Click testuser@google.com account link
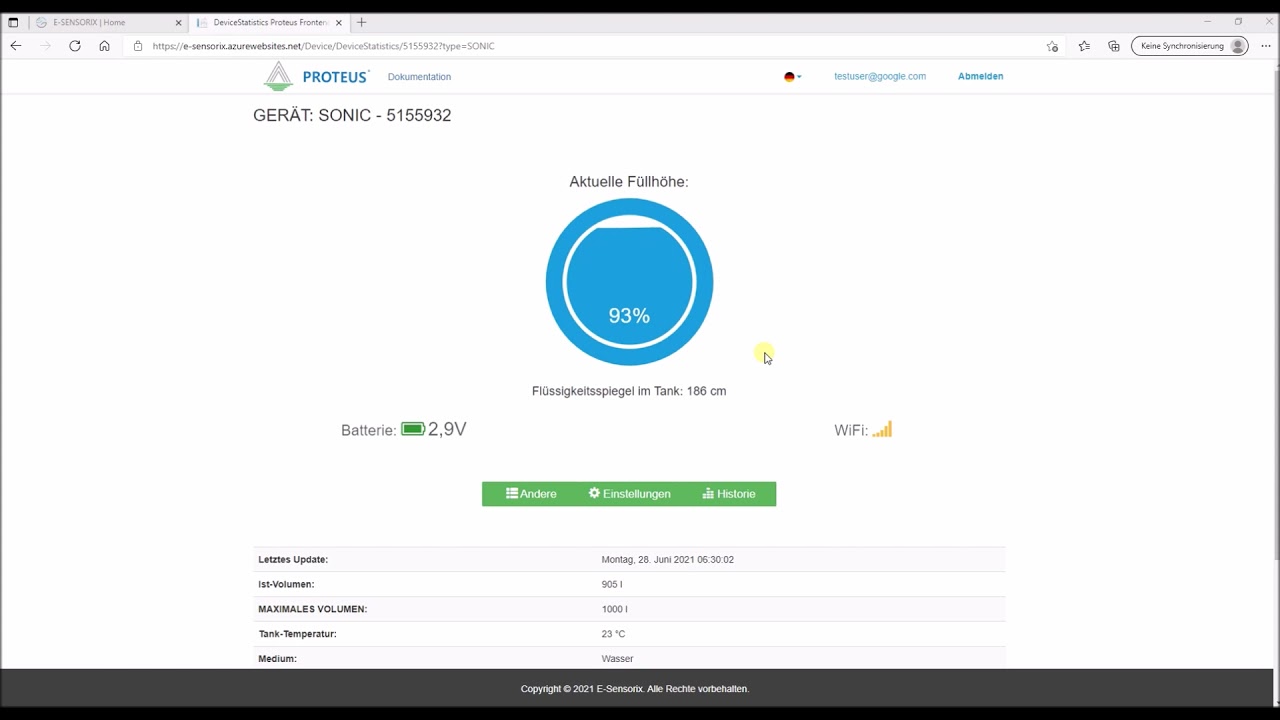 (880, 76)
